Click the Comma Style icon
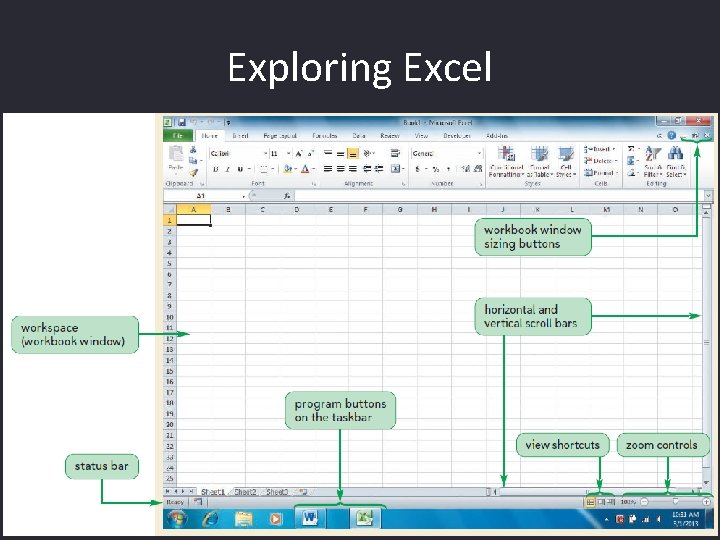 tap(448, 169)
